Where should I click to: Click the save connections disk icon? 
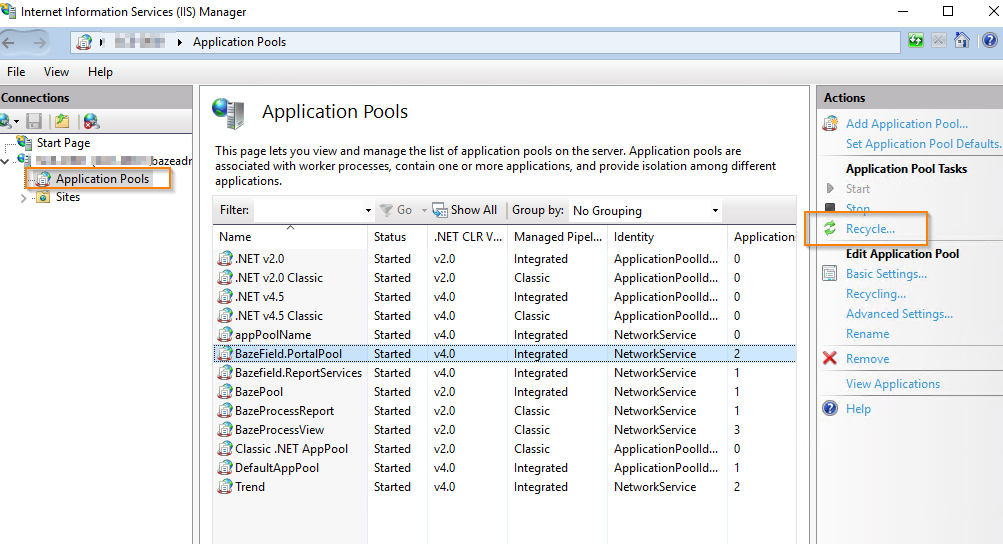(34, 121)
